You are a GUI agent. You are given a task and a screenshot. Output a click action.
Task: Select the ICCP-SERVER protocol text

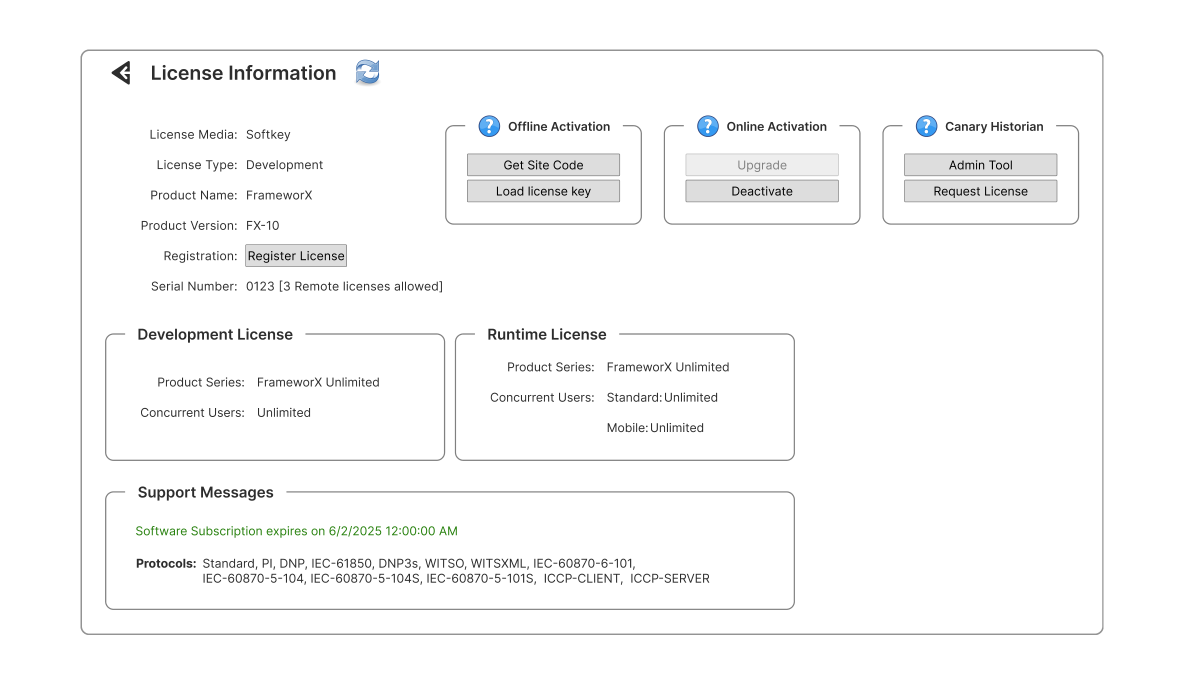point(670,578)
